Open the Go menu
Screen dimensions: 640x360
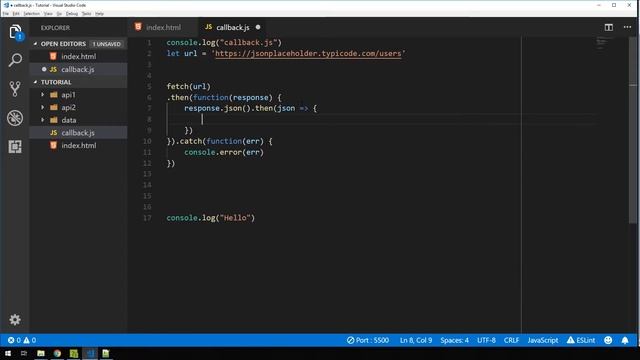tap(59, 13)
